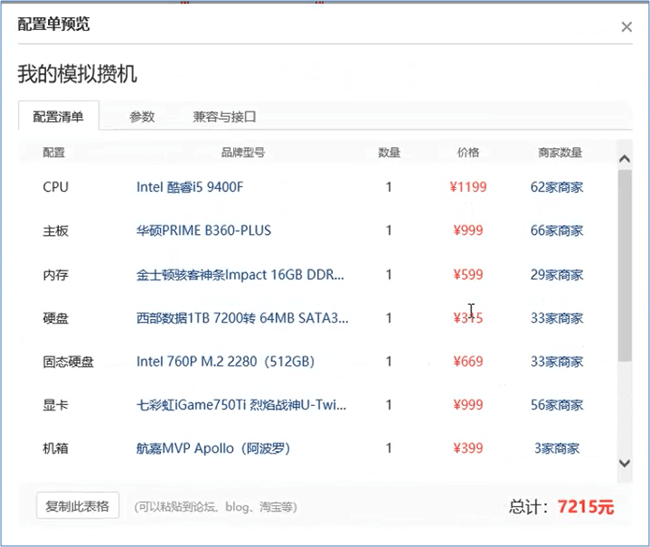Click the 显卡 row label
Screen dimensions: 650x547
pos(56,404)
